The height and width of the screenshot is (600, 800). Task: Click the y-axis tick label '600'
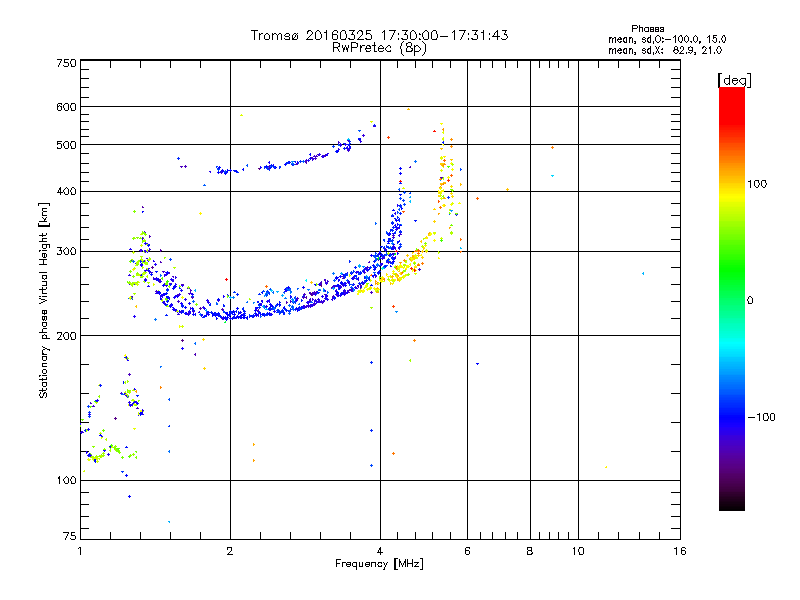point(66,107)
